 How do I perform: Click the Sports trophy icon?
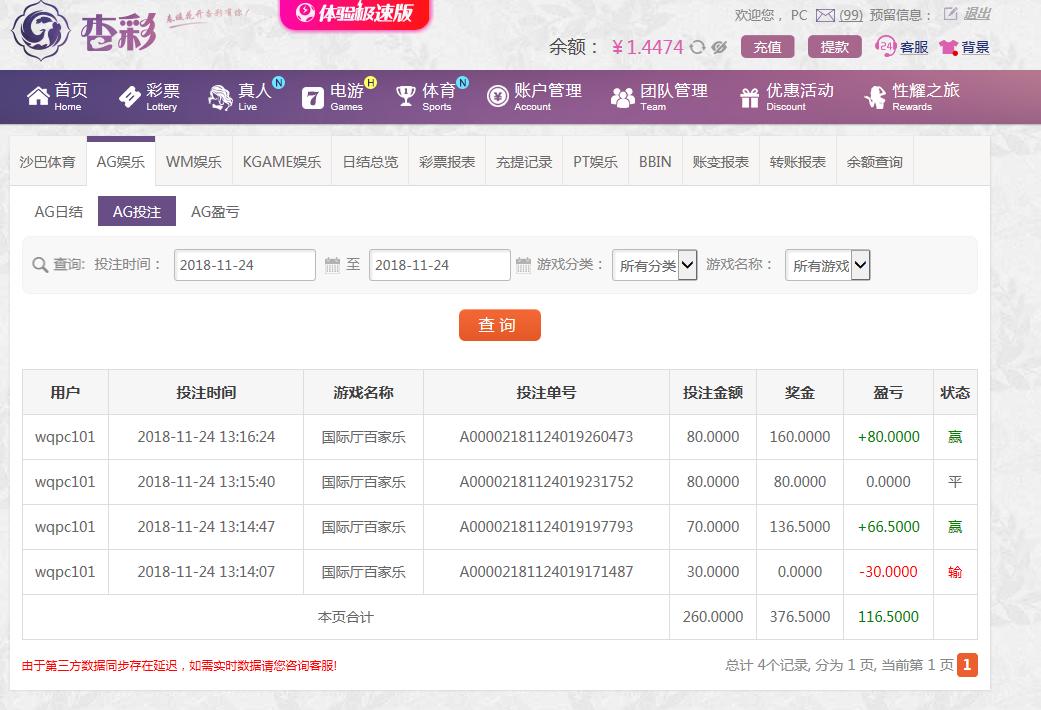(x=405, y=96)
